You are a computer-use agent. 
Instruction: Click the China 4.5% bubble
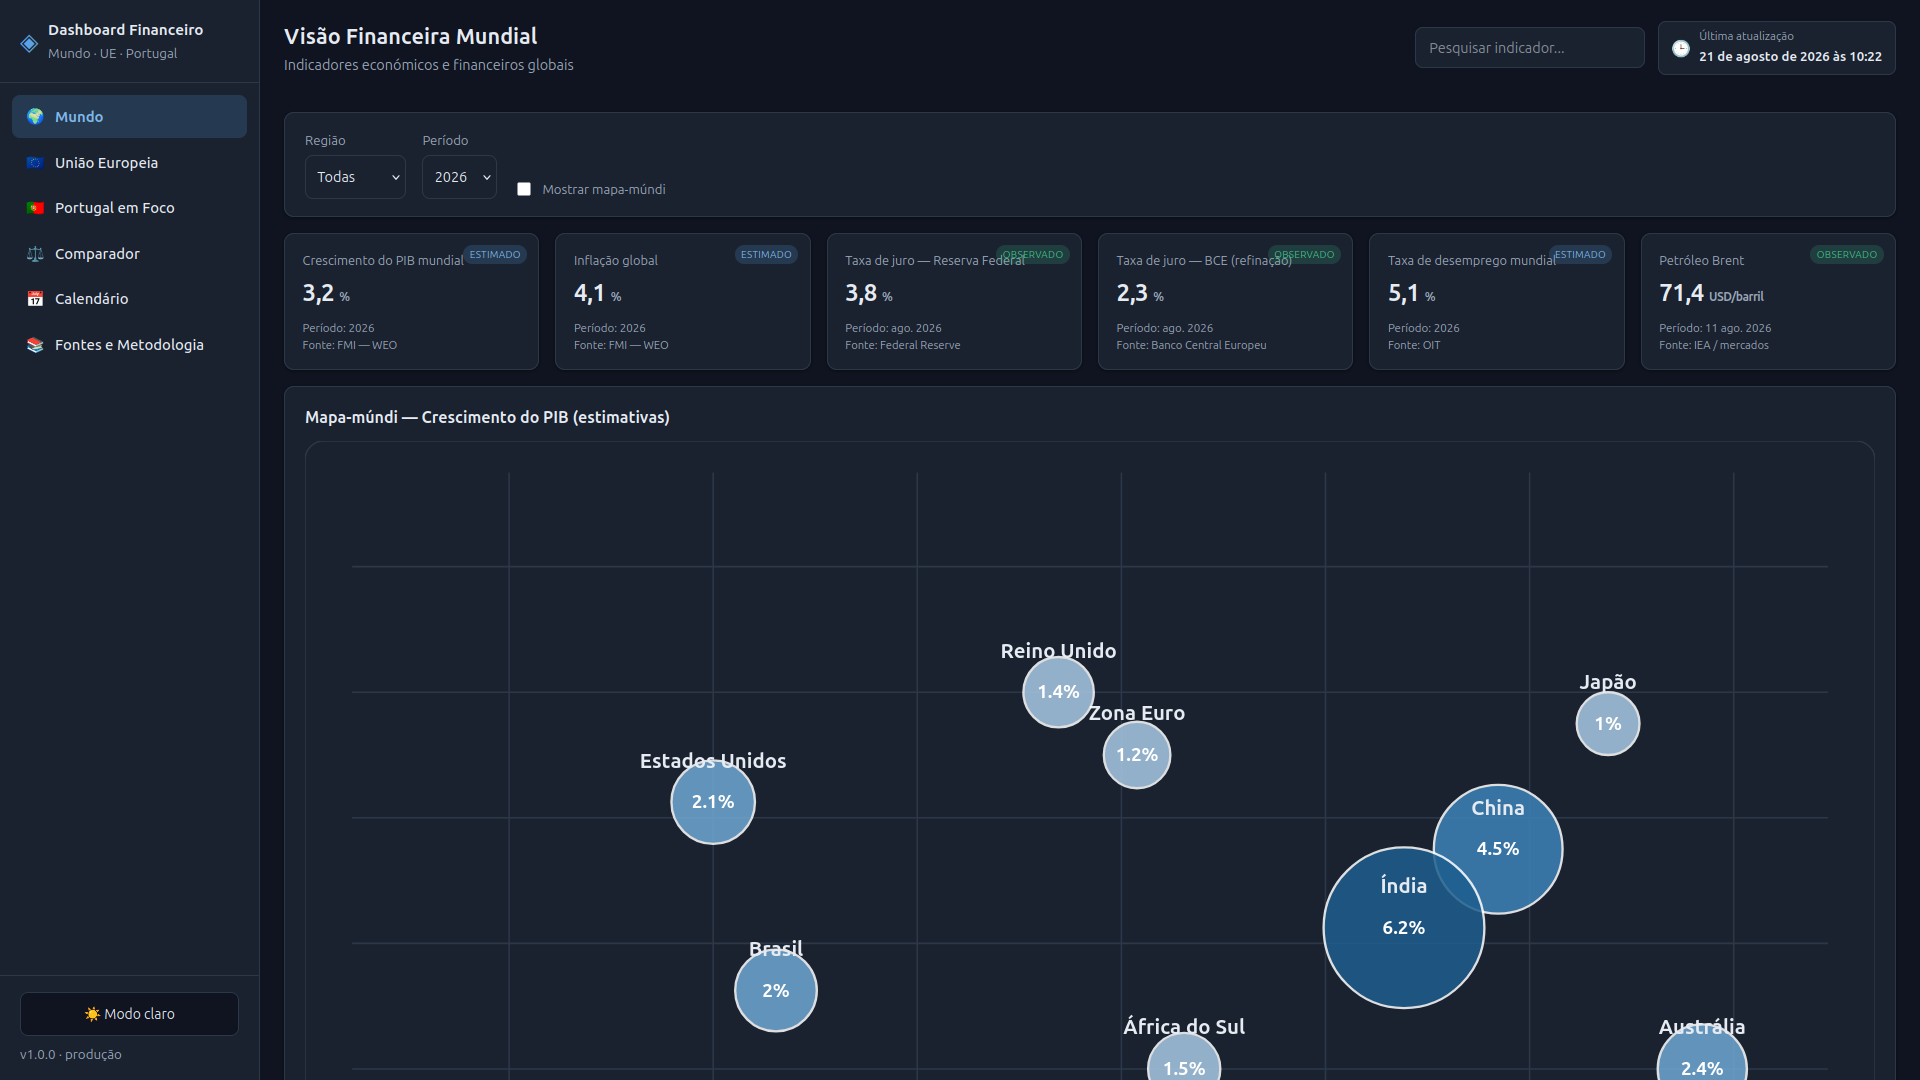(1498, 849)
